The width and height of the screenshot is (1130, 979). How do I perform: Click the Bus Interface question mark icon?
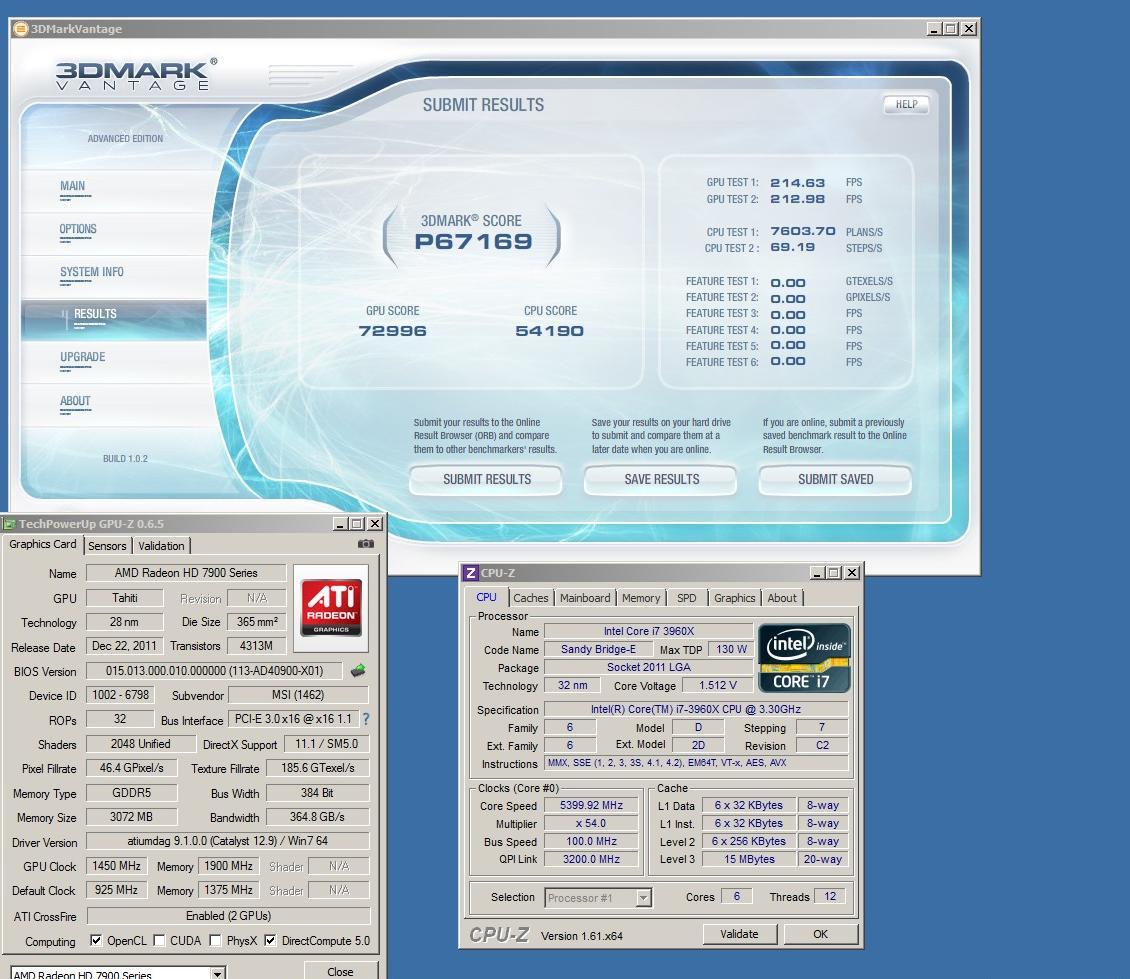pos(366,719)
